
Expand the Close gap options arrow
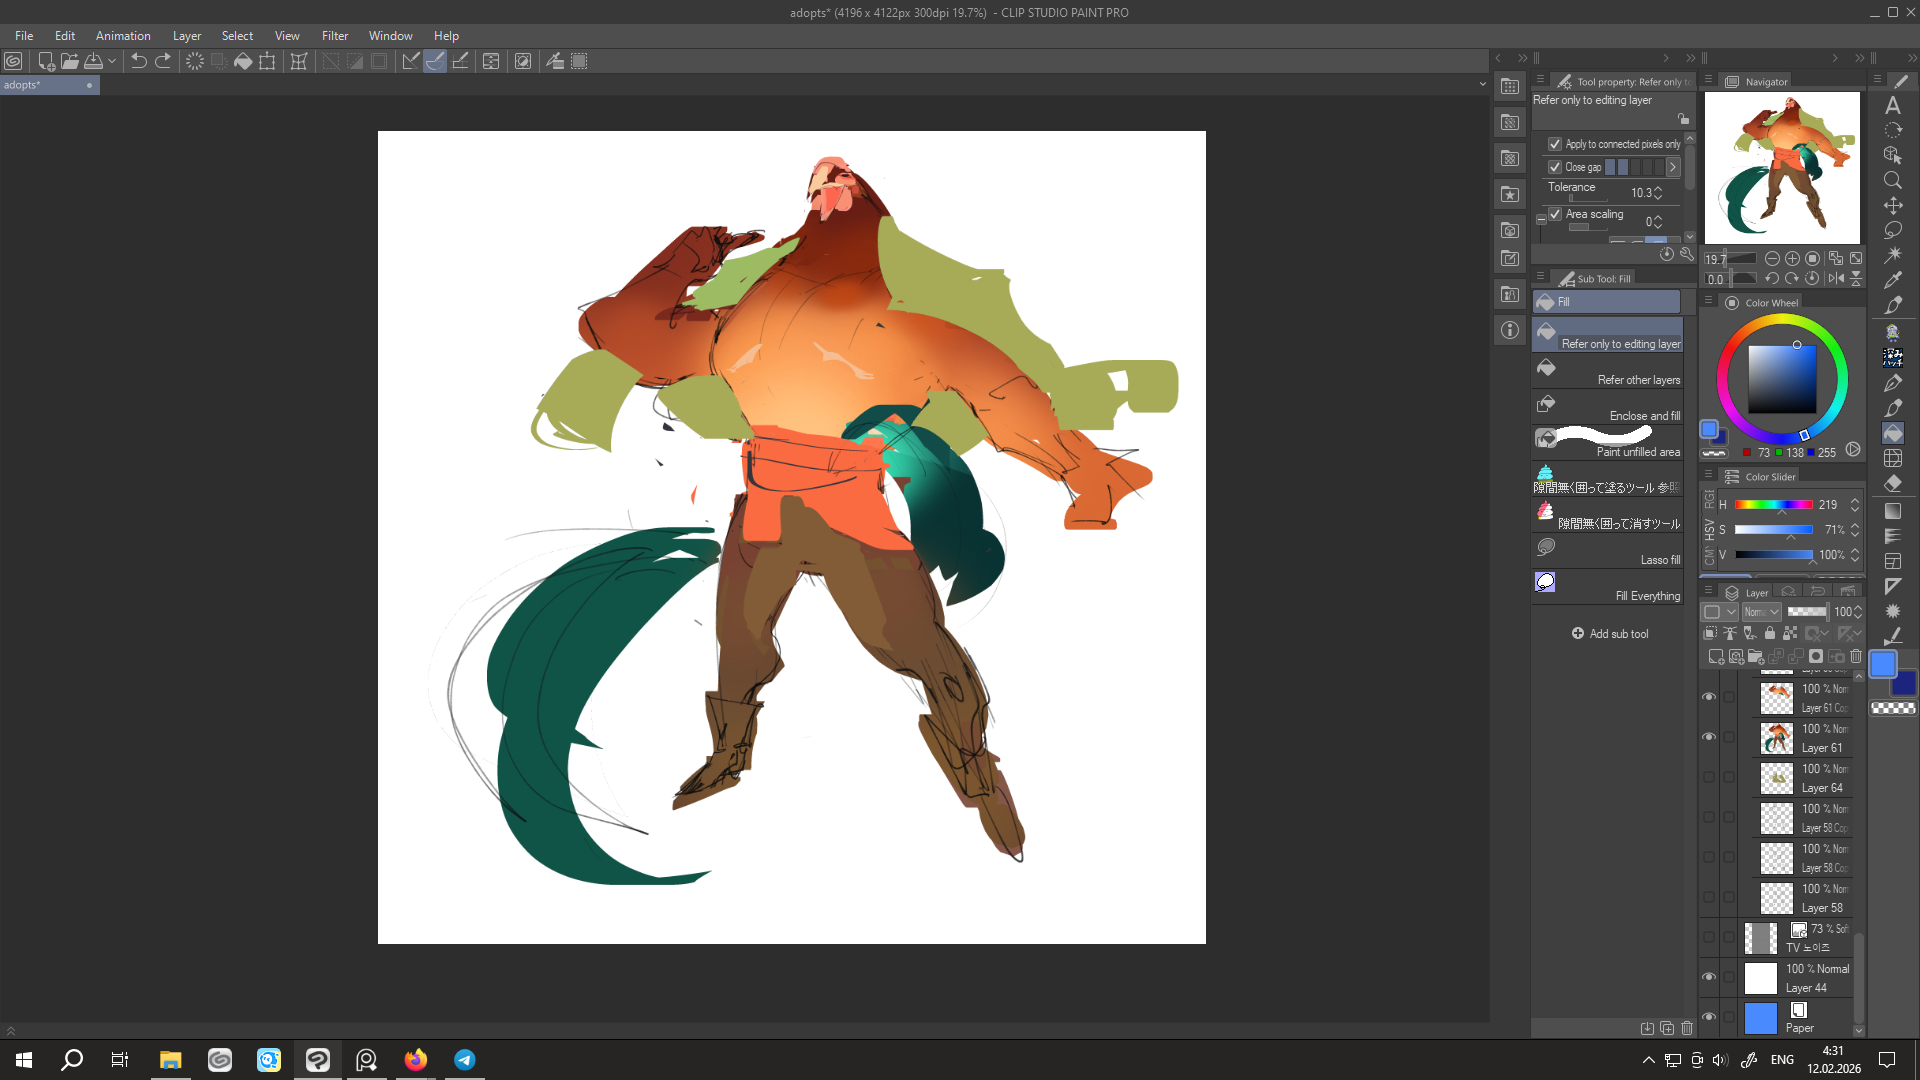[1673, 167]
